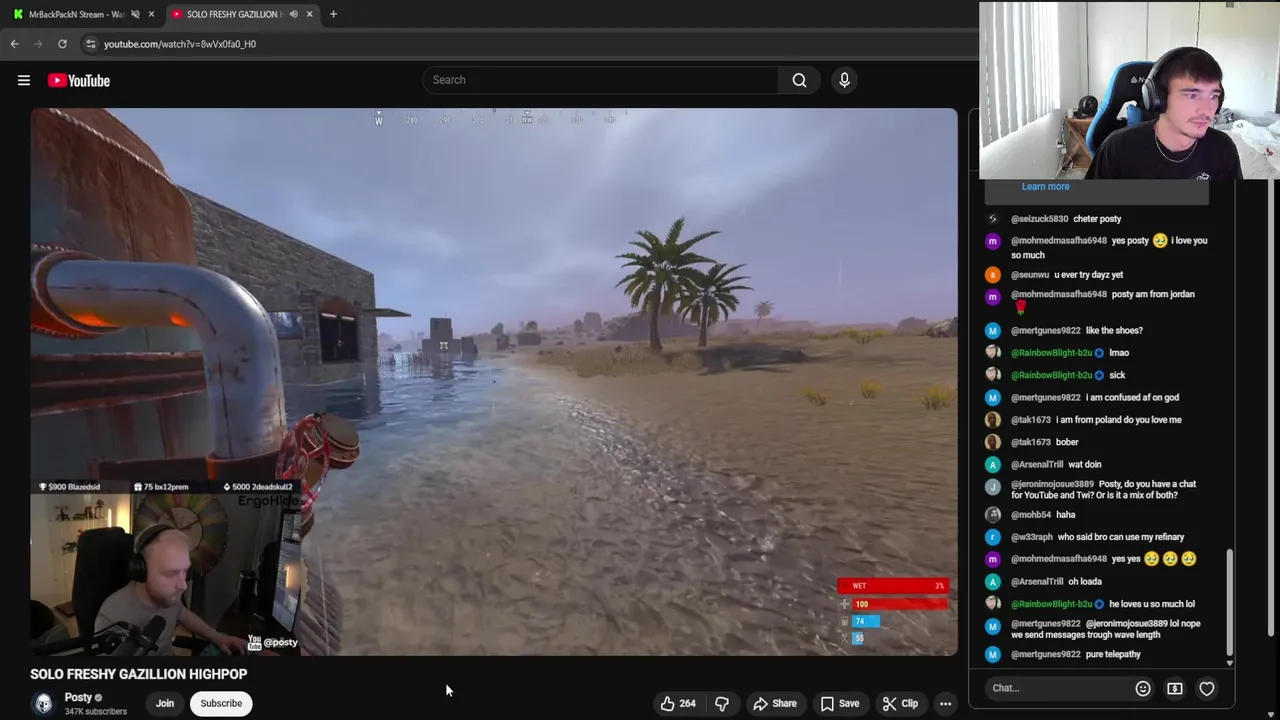Open @seizuck5830's chat message
1280x720 pixels.
coord(1097,219)
